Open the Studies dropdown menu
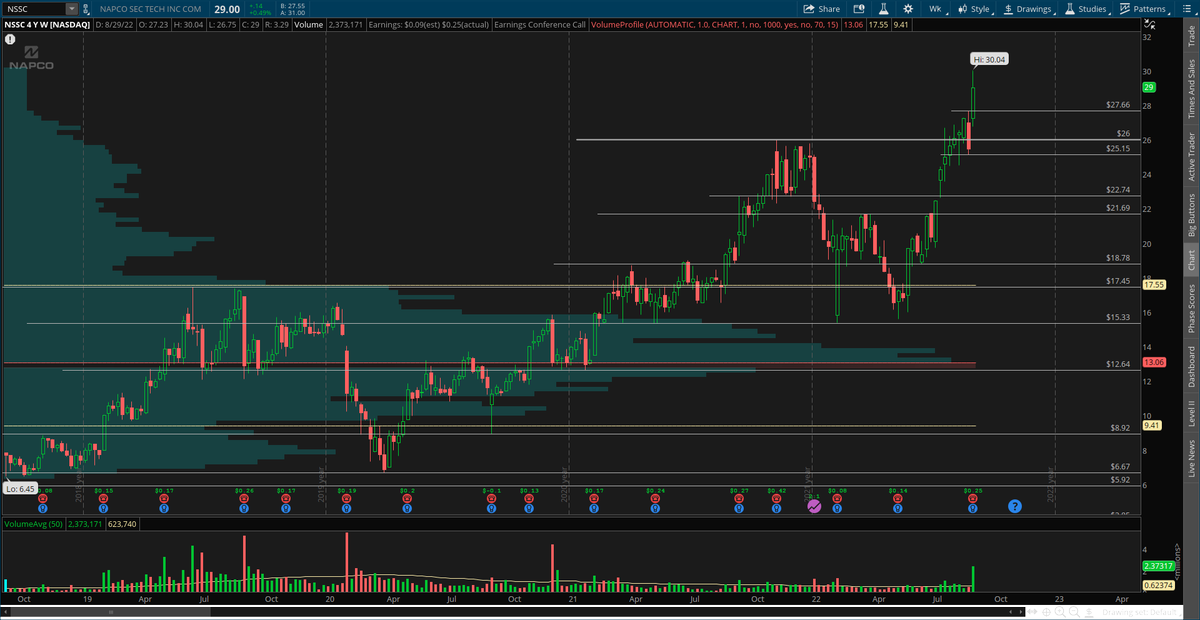The image size is (1200, 620). pos(1086,8)
